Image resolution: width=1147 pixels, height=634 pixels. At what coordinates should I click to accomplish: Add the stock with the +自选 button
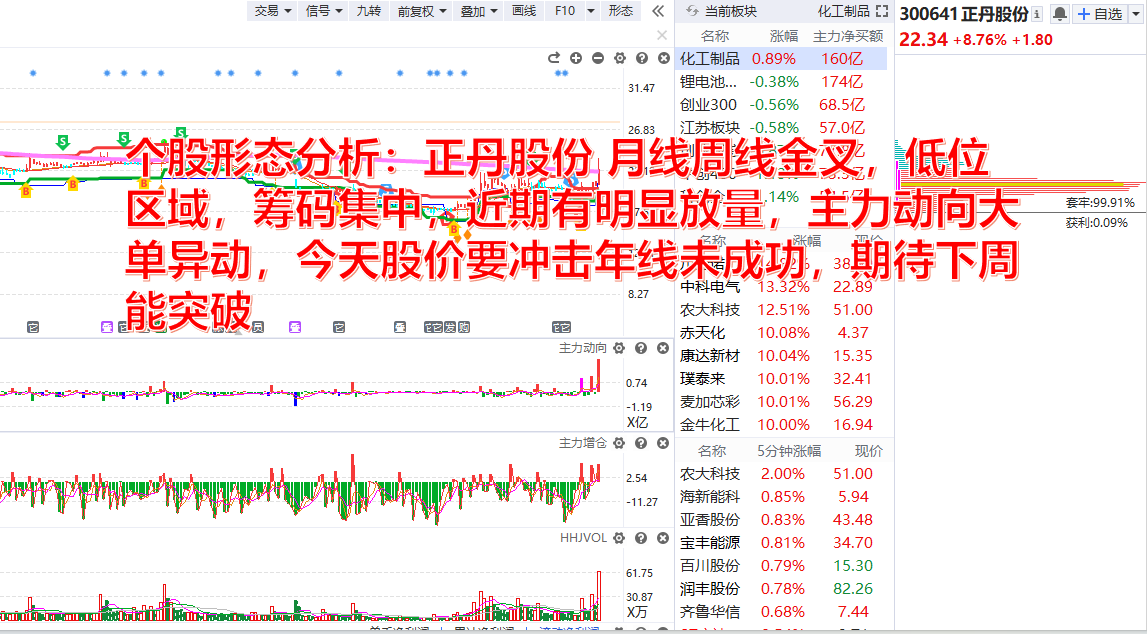[x=1099, y=14]
